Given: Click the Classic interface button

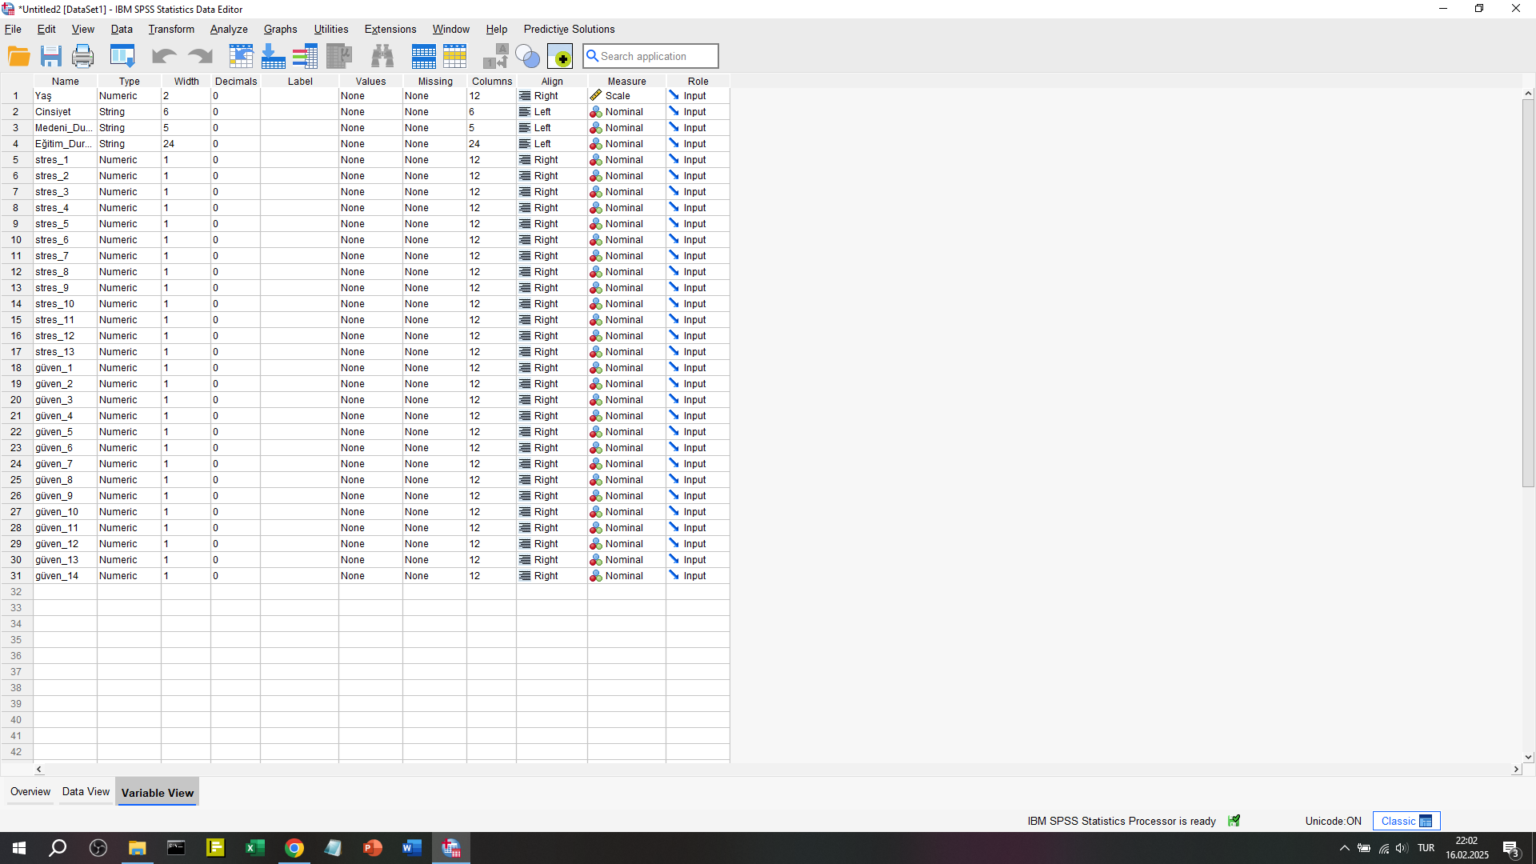Looking at the screenshot, I should pos(1405,820).
